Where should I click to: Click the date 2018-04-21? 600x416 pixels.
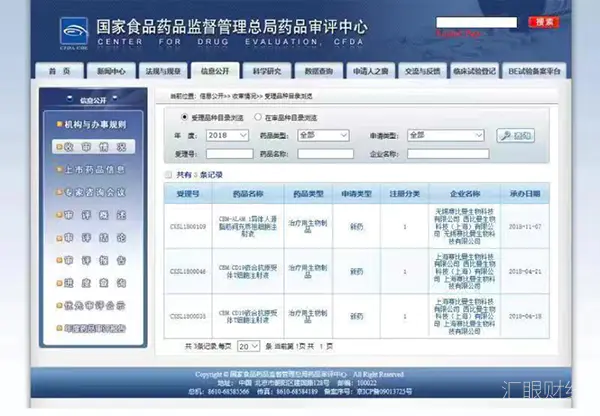click(525, 271)
